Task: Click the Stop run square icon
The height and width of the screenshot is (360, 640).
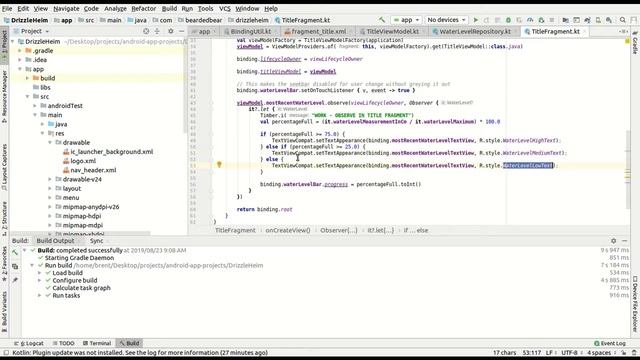Action: point(552,20)
